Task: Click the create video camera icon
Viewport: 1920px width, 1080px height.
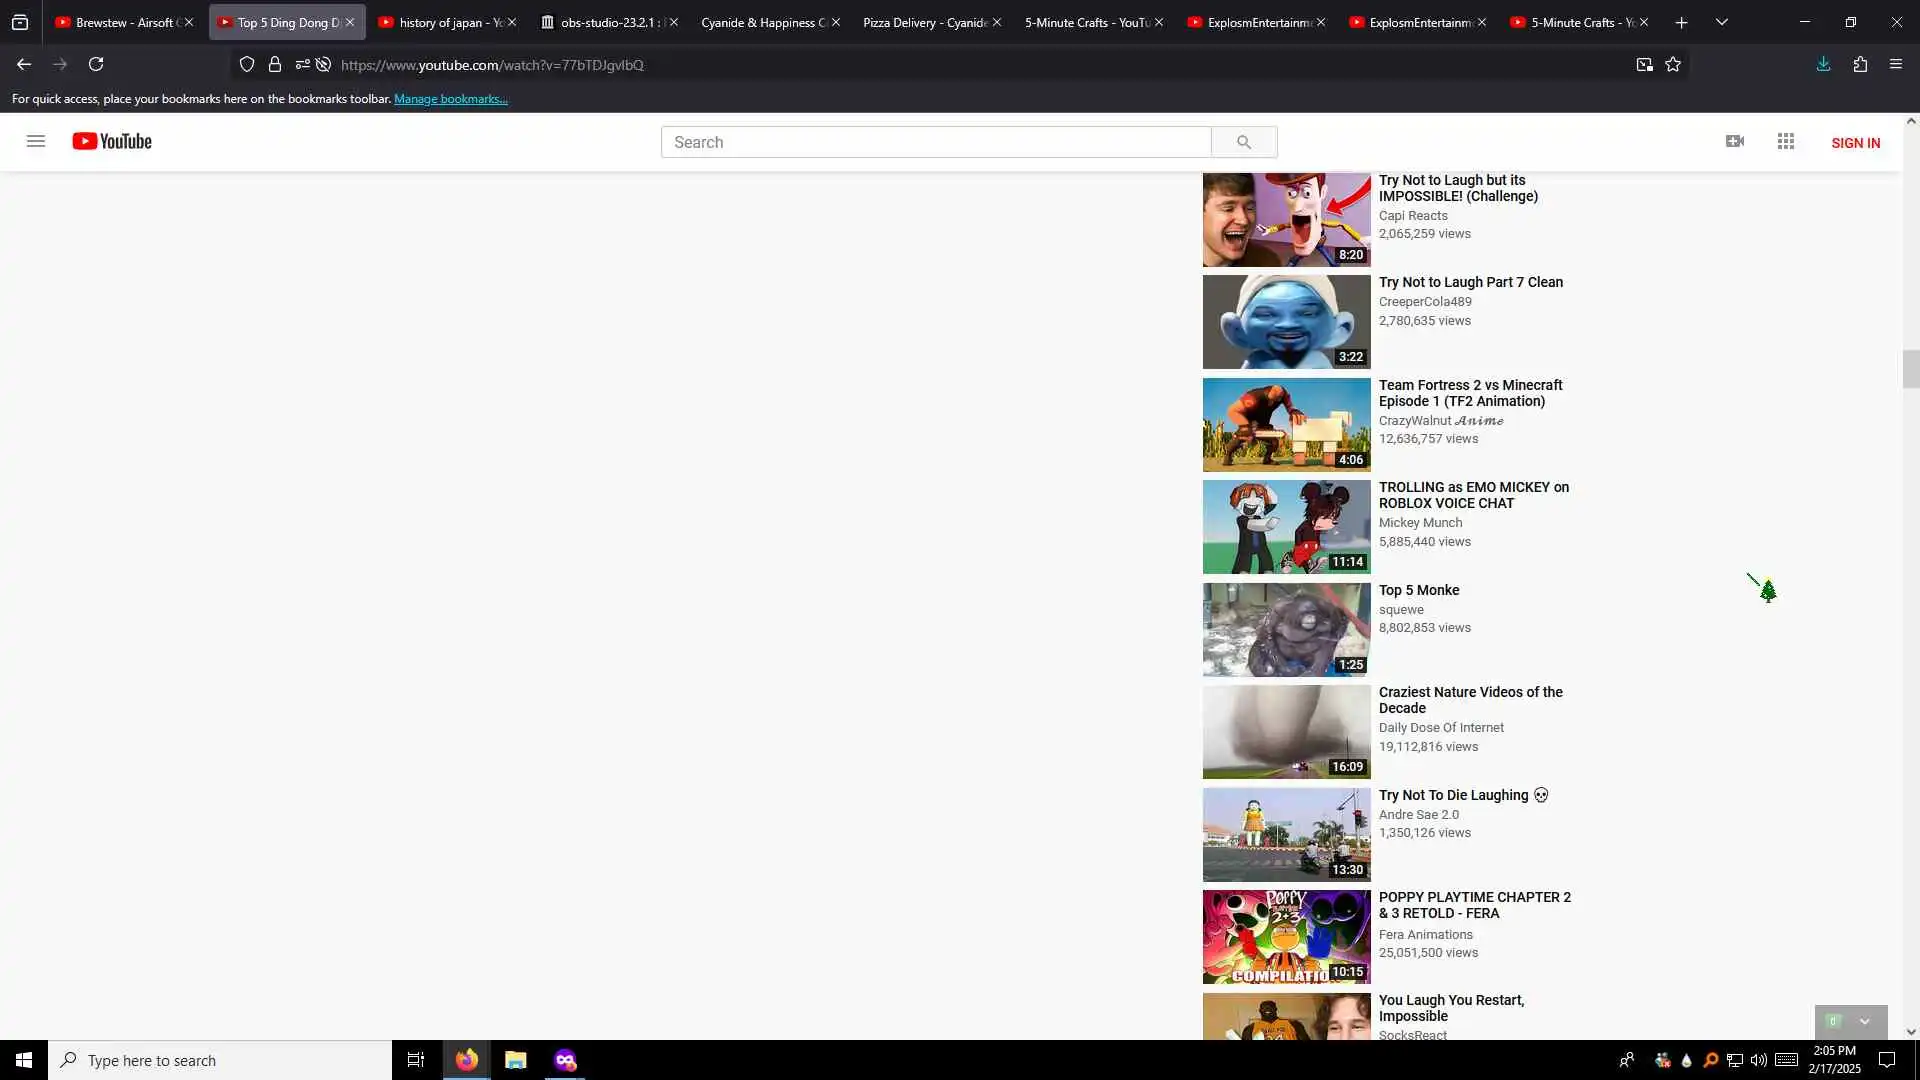Action: coord(1735,141)
